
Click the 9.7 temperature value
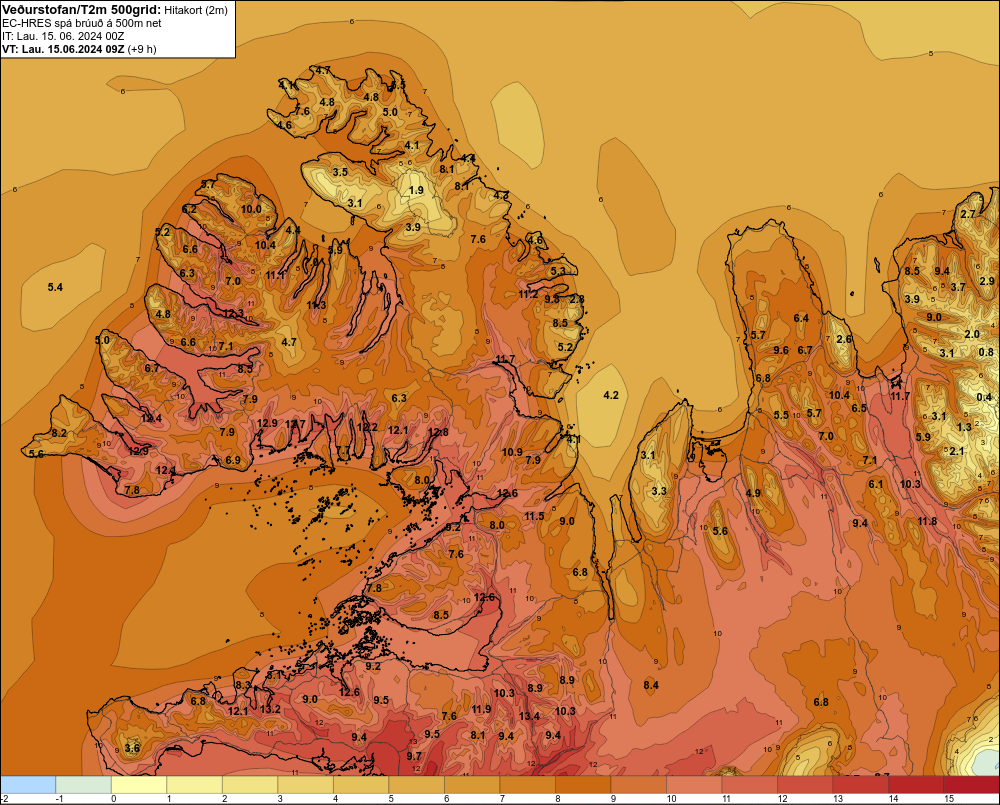[414, 757]
